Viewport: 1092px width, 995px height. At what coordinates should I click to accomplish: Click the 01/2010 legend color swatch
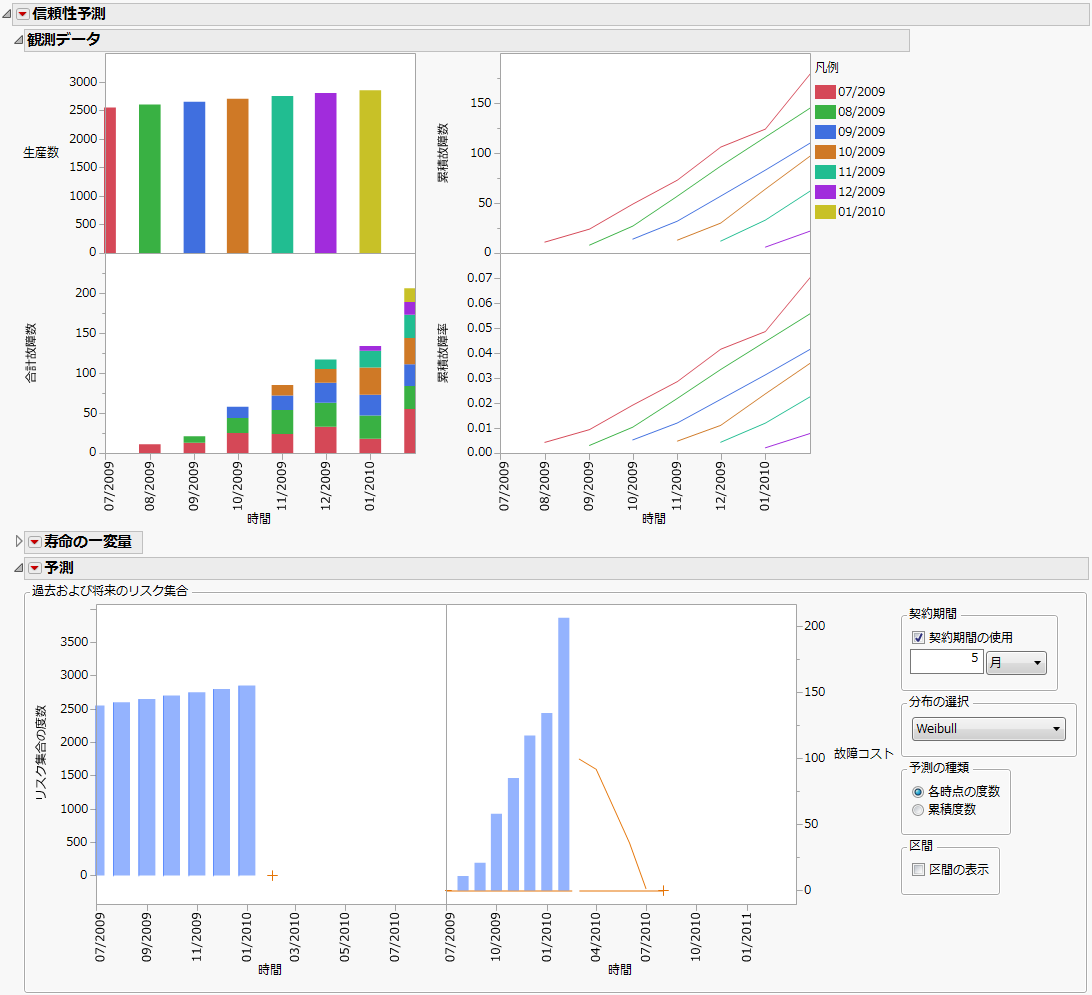pyautogui.click(x=825, y=212)
